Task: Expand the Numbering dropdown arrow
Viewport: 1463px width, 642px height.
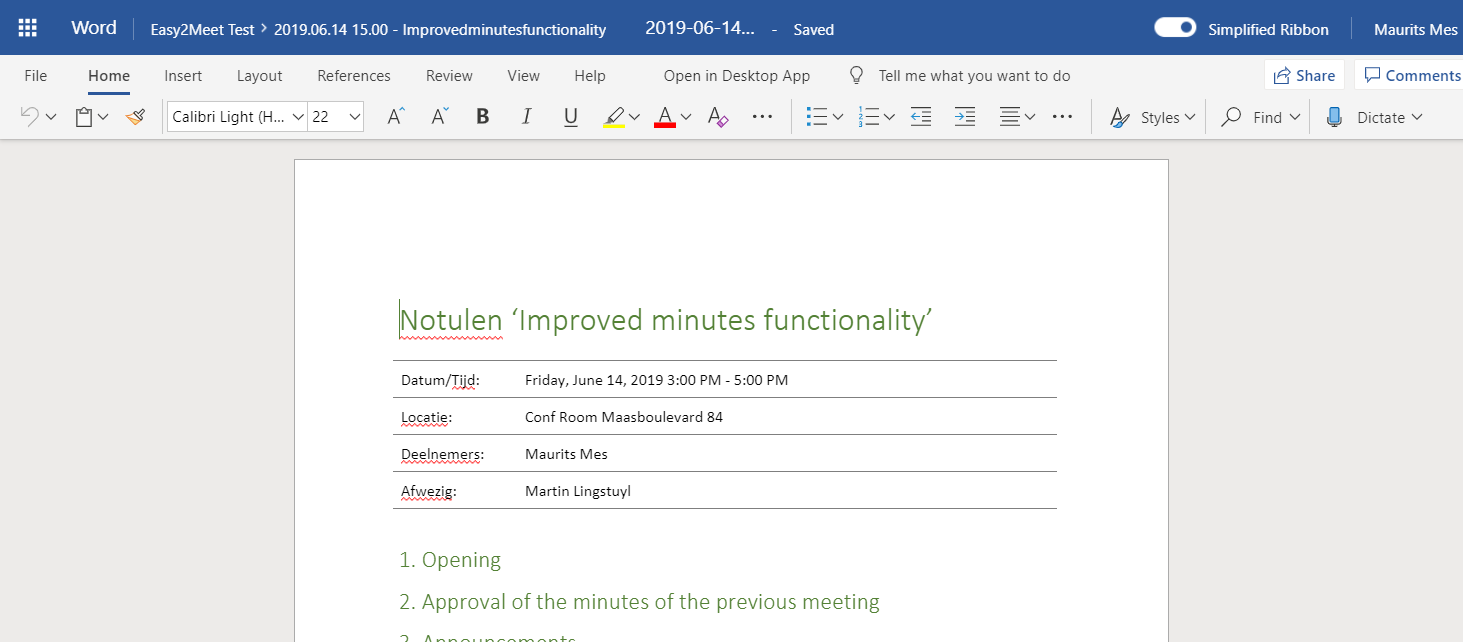Action: 889,117
